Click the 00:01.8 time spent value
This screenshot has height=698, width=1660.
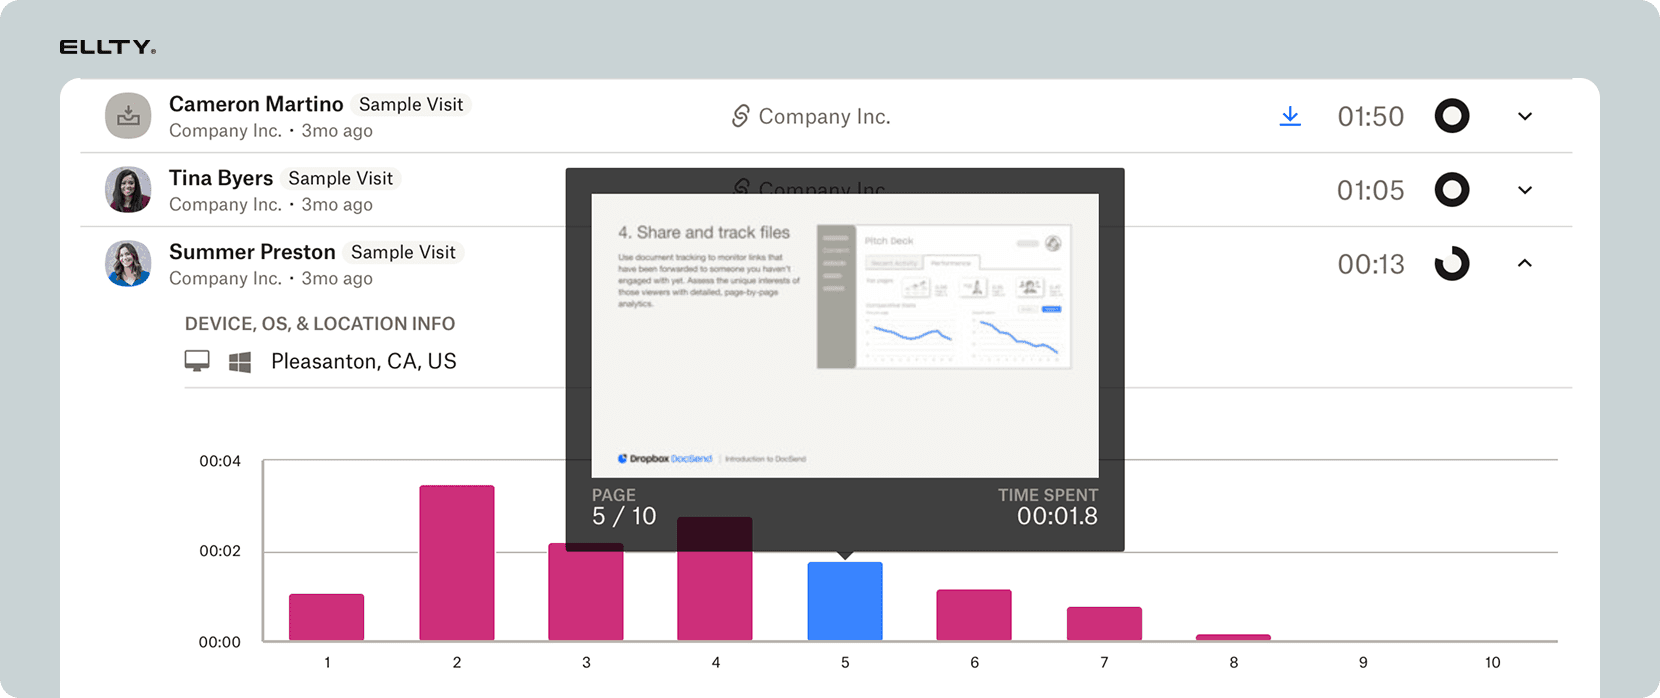click(1057, 516)
